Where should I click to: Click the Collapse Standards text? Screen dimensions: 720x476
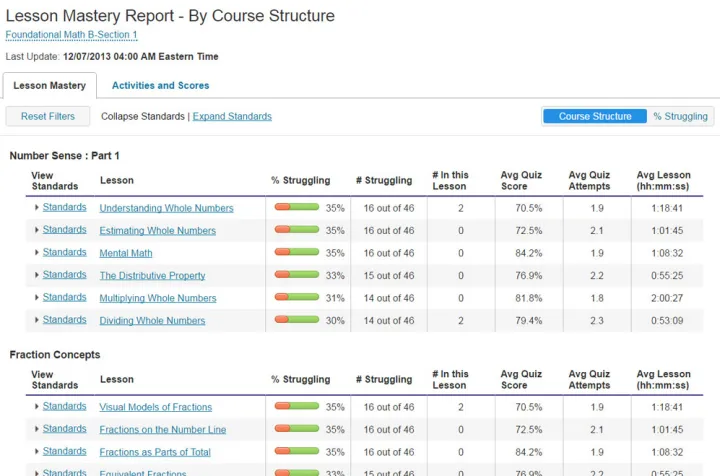143,116
